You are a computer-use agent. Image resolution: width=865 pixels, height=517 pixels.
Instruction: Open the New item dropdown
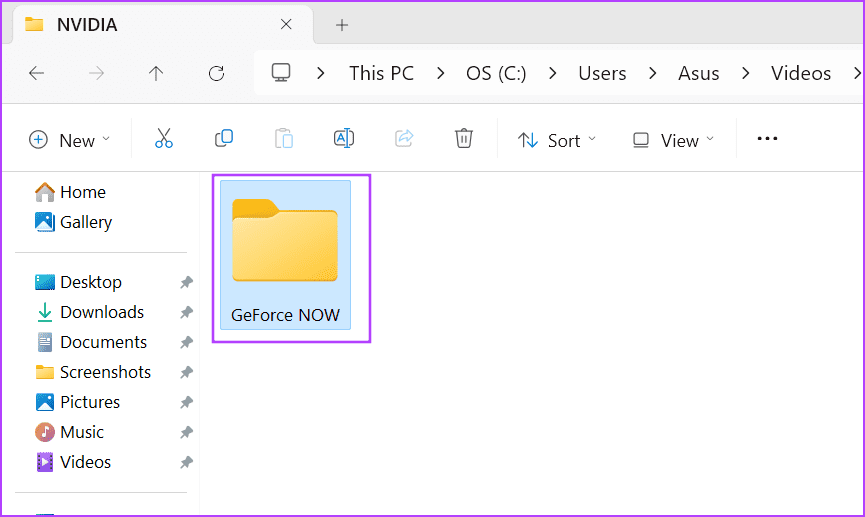click(x=70, y=140)
